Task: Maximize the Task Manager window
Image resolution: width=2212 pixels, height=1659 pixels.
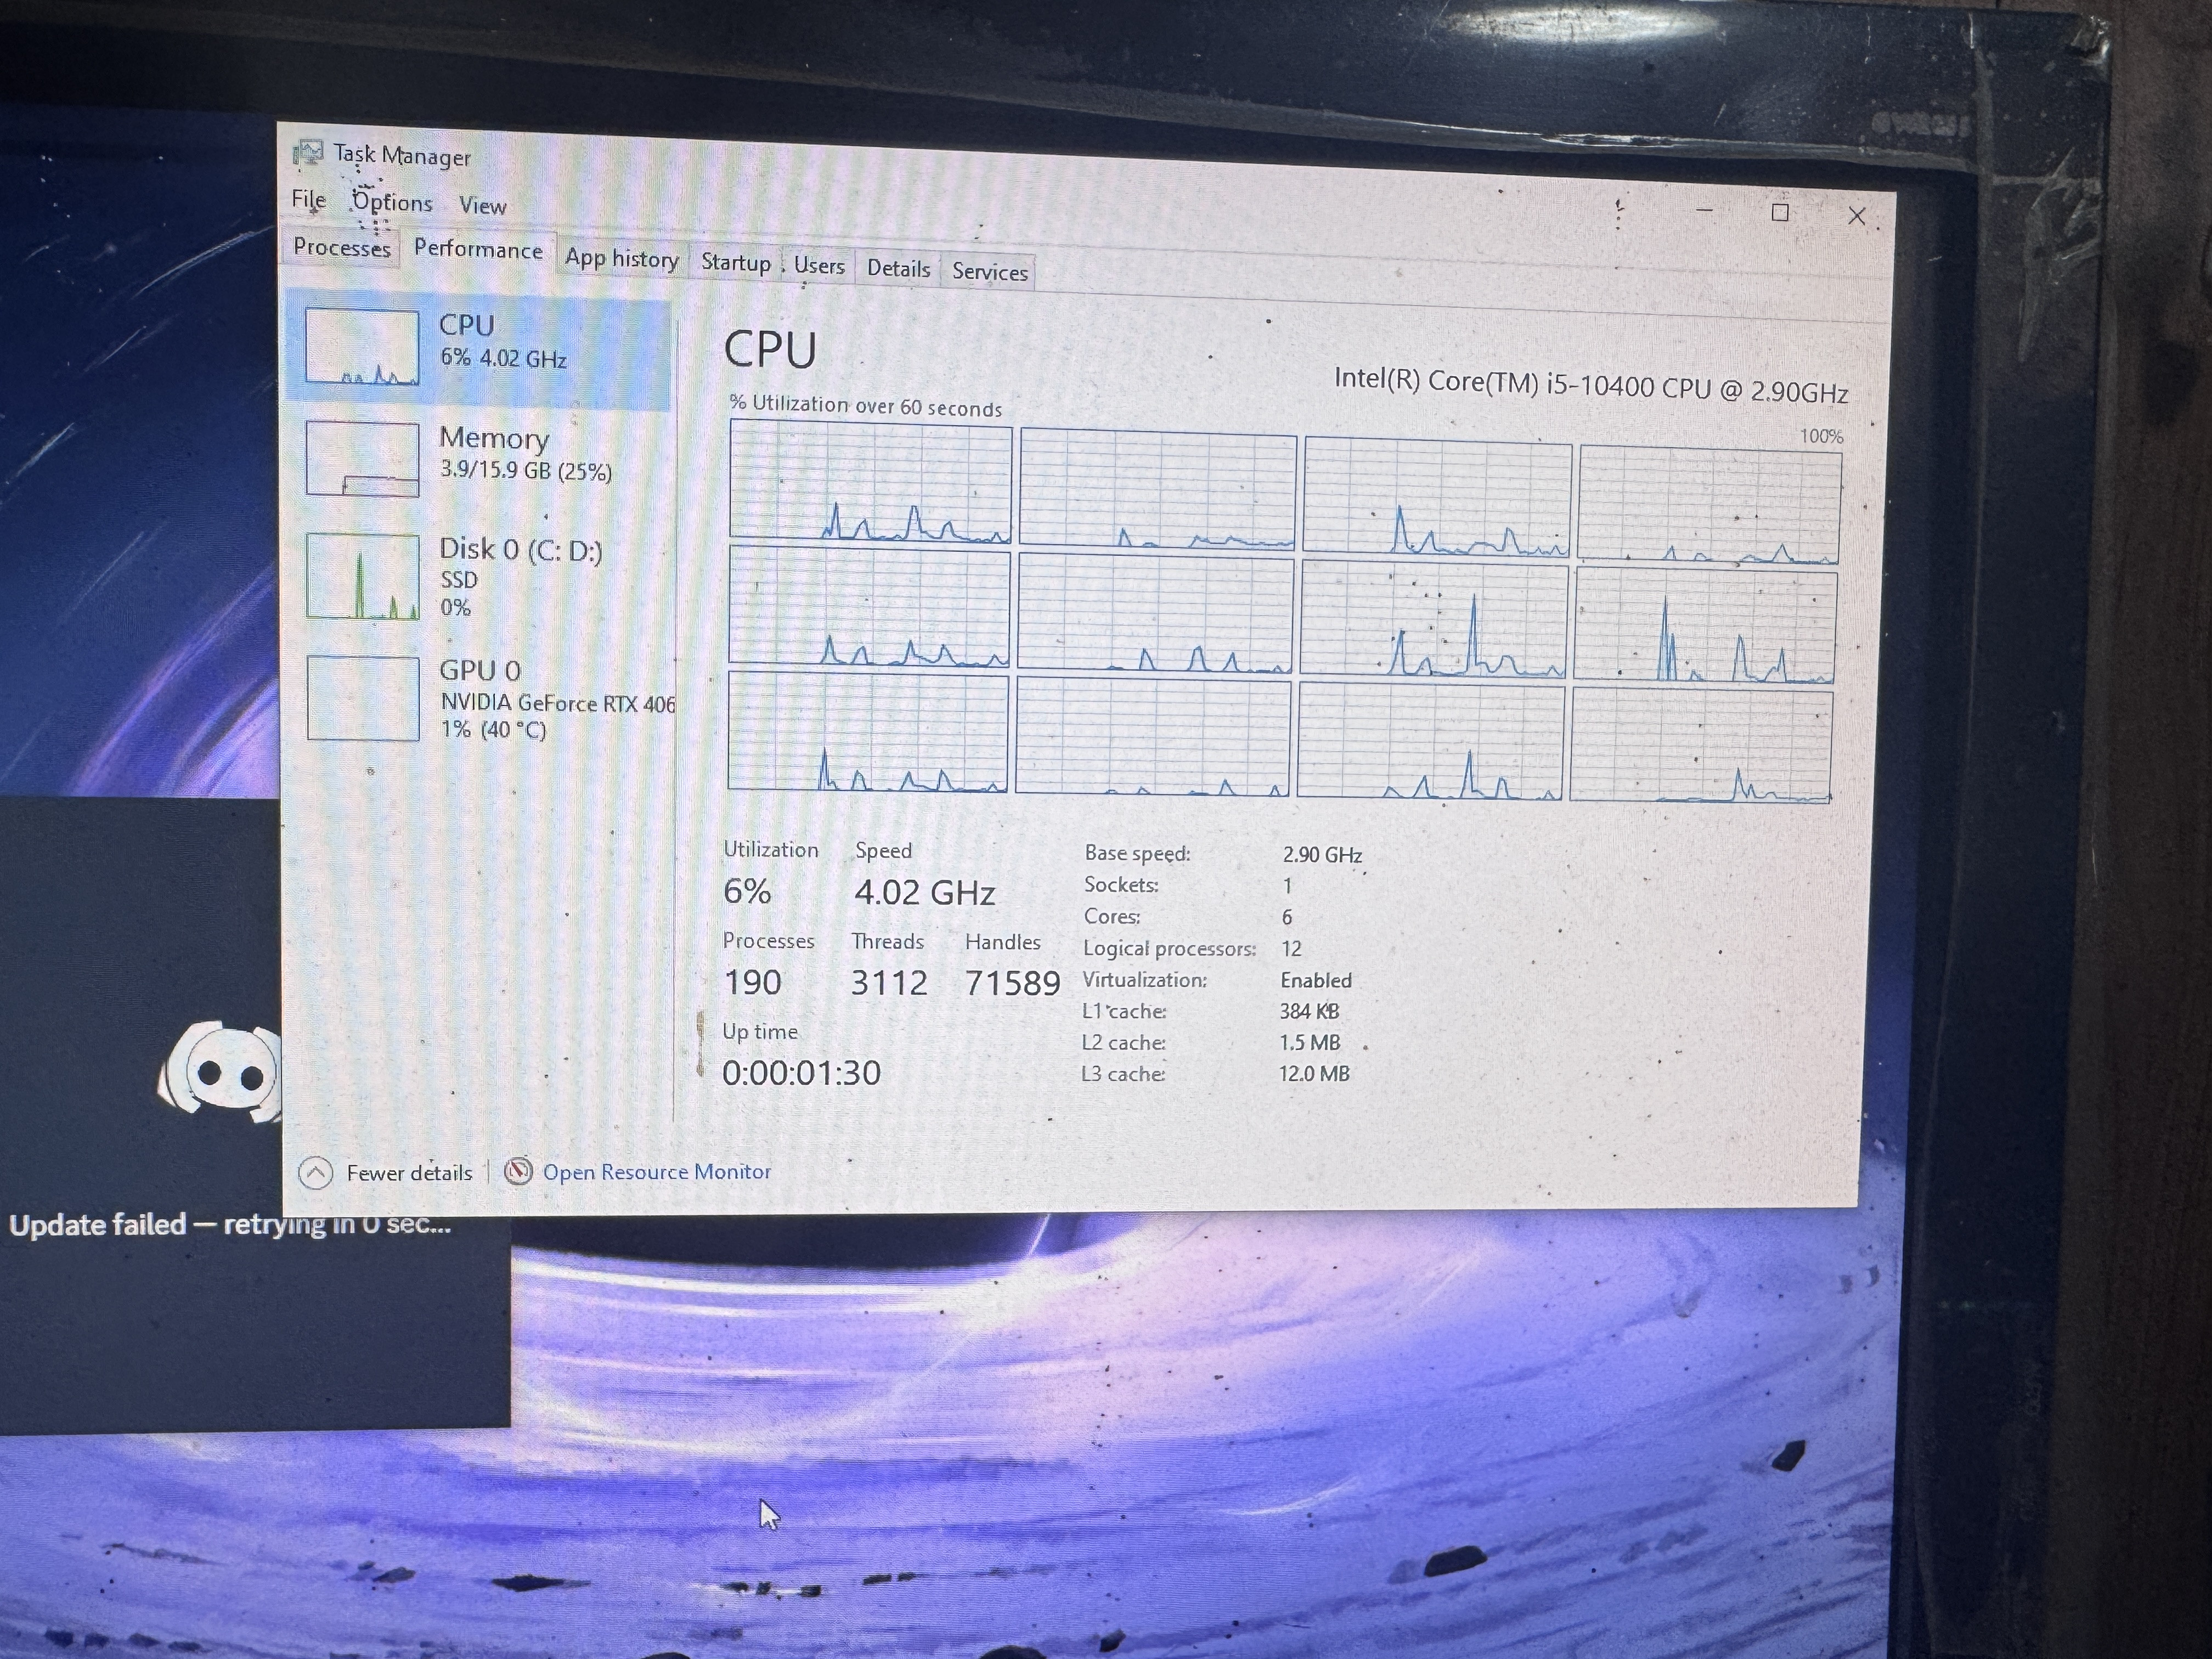Action: 1780,213
